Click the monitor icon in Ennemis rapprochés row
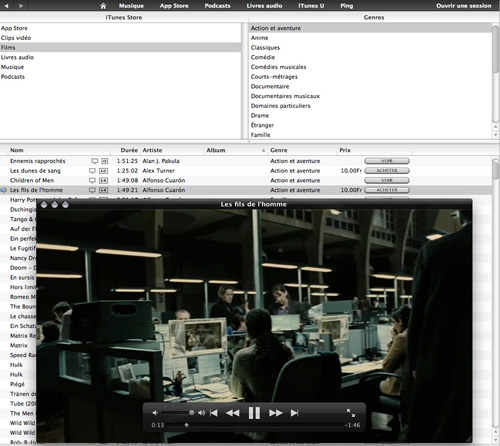The width and height of the screenshot is (500, 446). 95,161
